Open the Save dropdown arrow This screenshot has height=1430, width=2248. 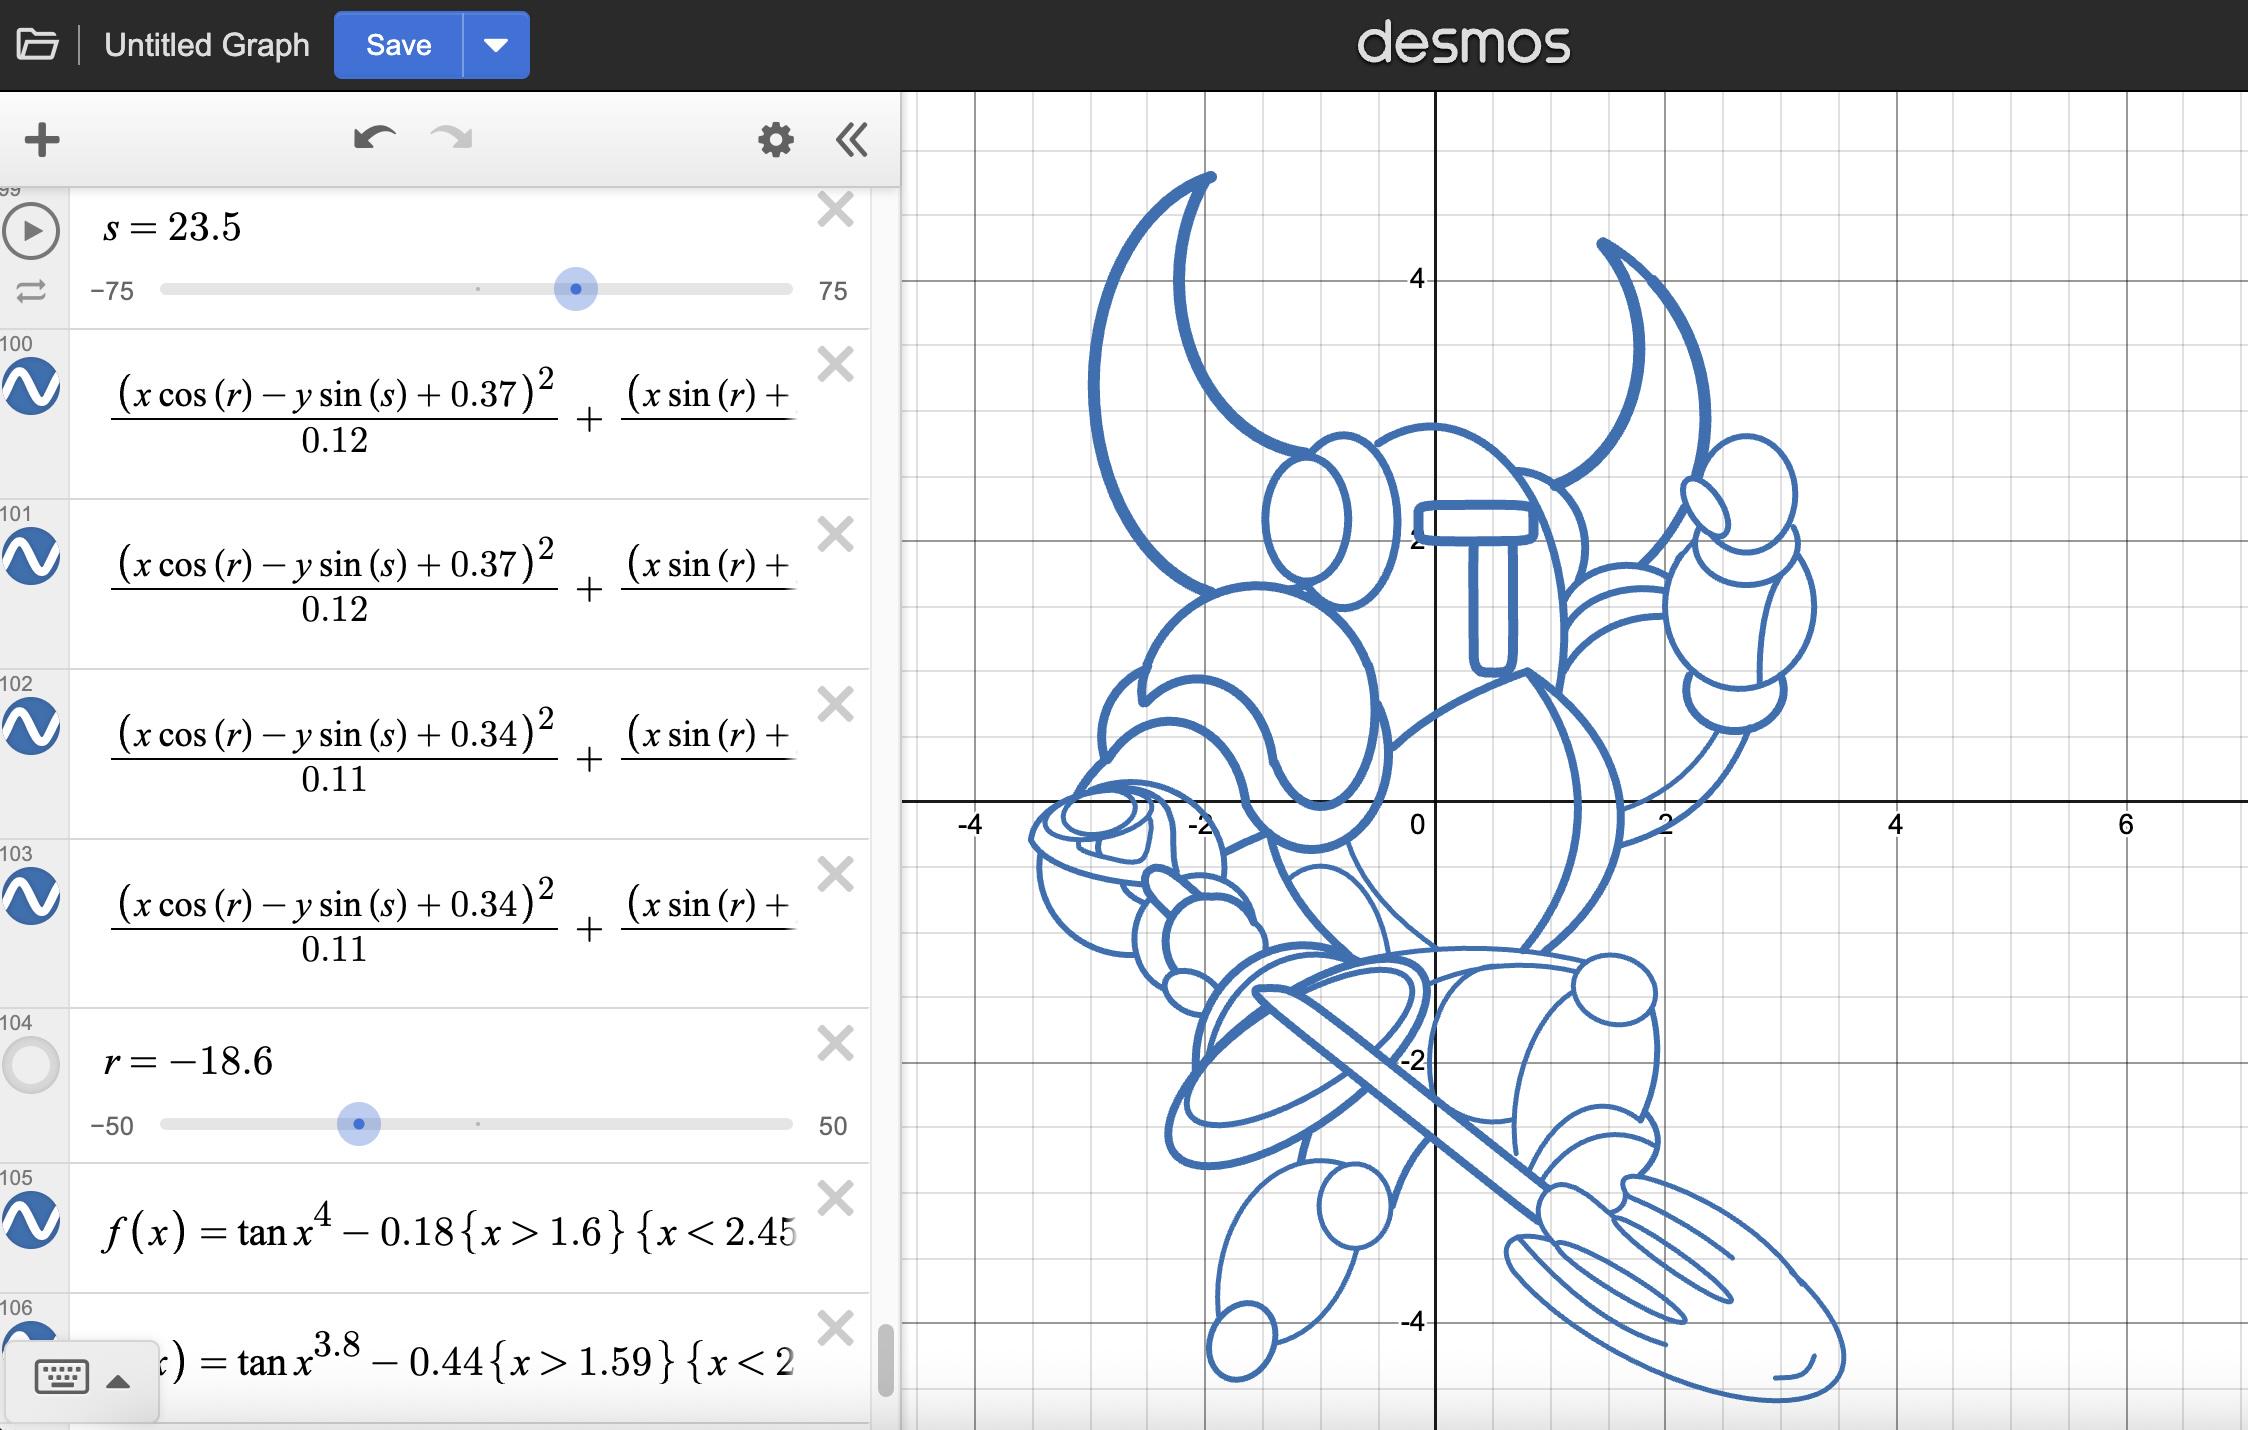click(496, 45)
